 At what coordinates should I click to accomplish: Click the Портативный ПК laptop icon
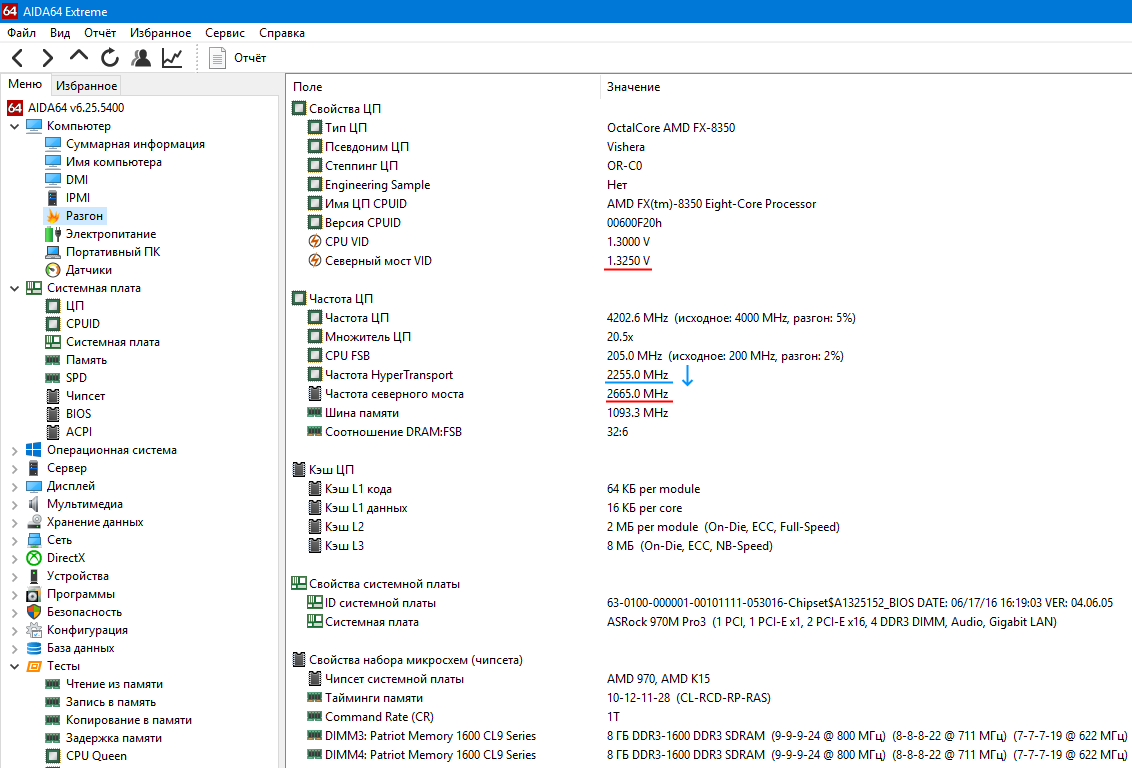pos(53,252)
